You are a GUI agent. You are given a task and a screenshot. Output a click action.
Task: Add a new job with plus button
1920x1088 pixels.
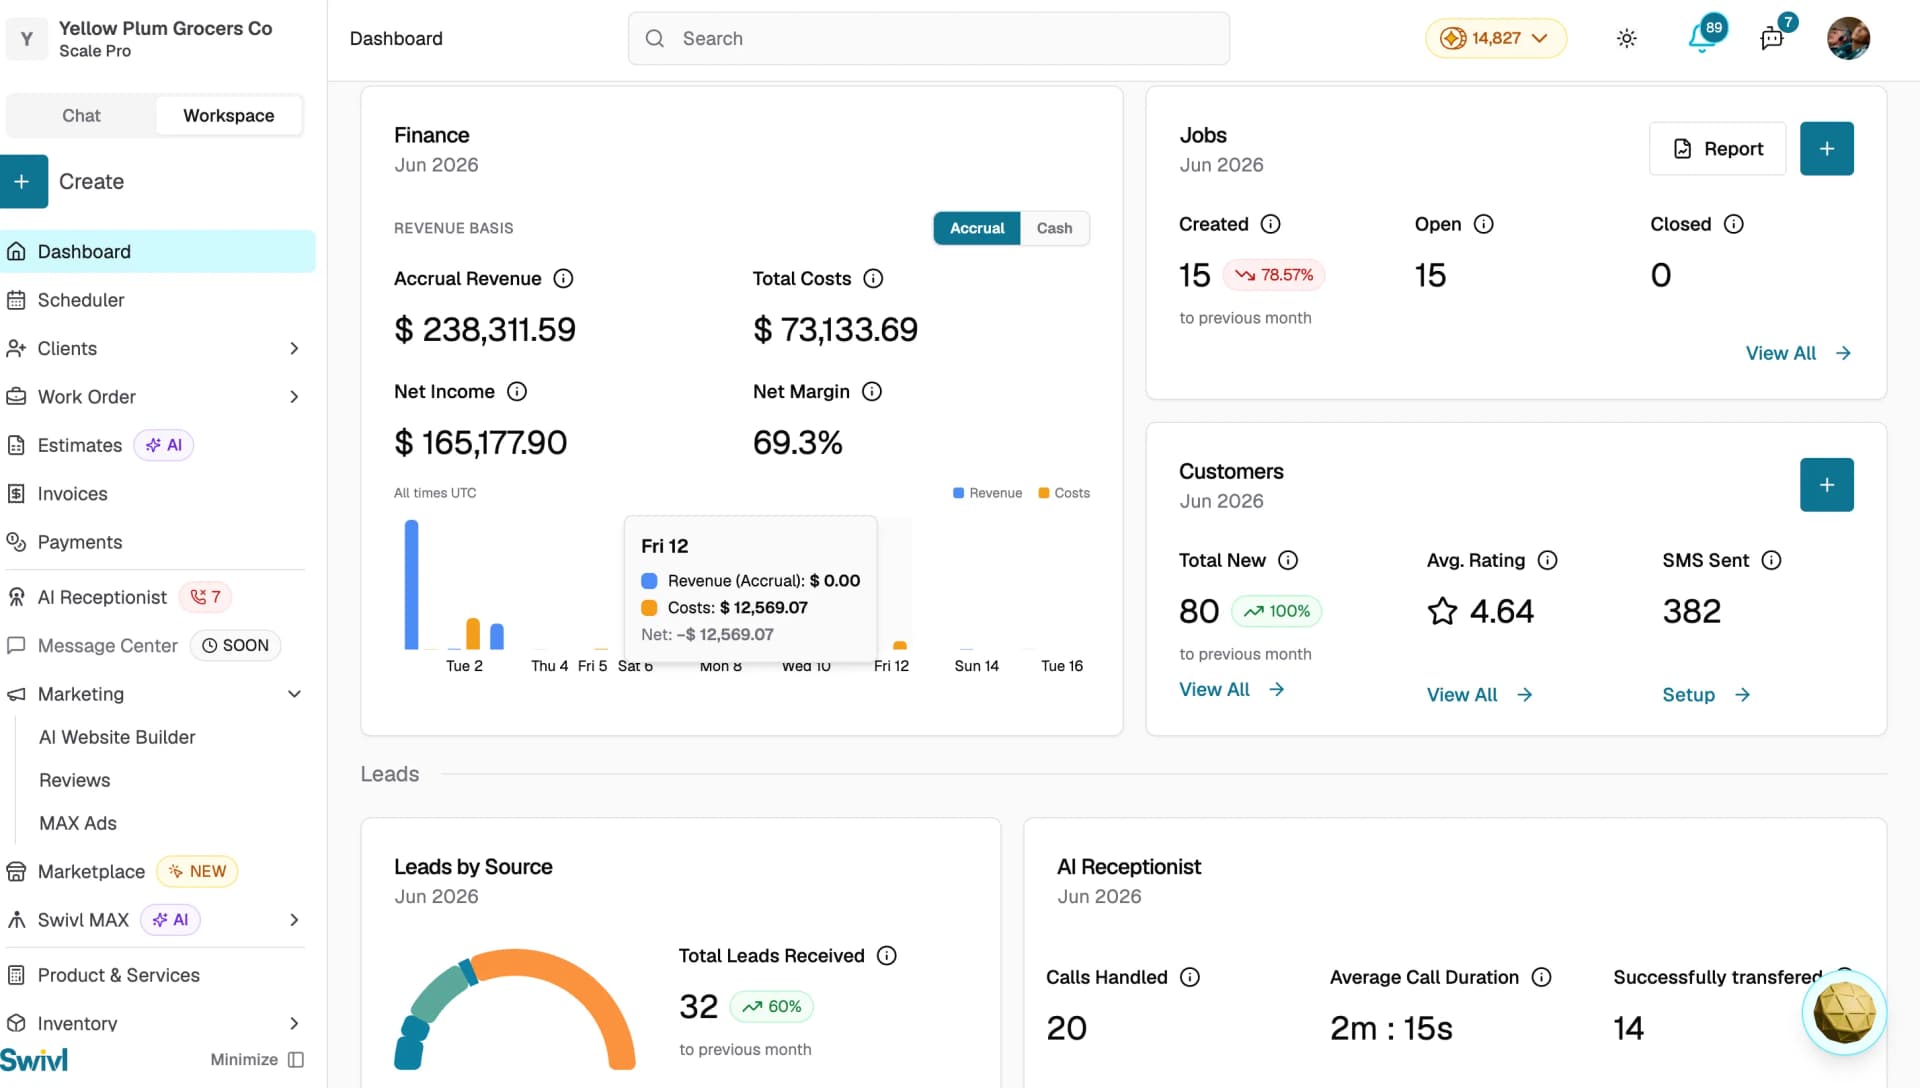tap(1826, 148)
